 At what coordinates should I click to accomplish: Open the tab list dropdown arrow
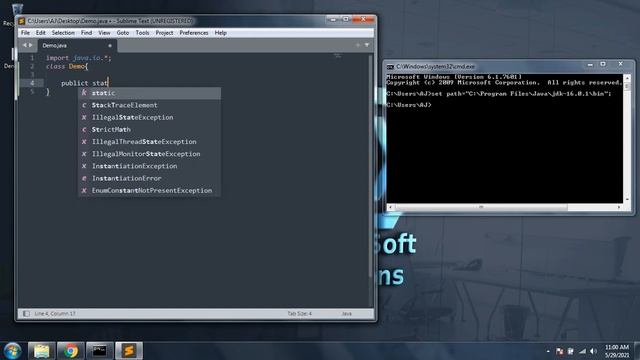point(367,45)
